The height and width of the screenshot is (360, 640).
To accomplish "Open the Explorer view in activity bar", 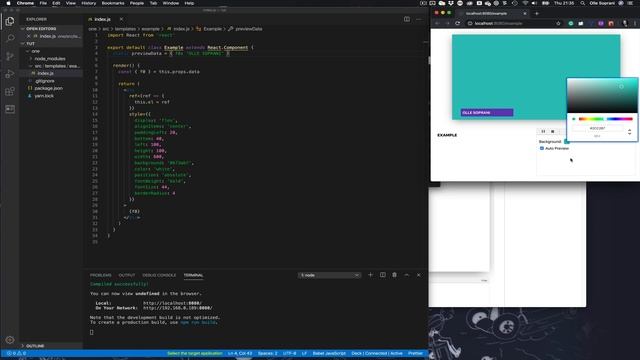I will [10, 21].
